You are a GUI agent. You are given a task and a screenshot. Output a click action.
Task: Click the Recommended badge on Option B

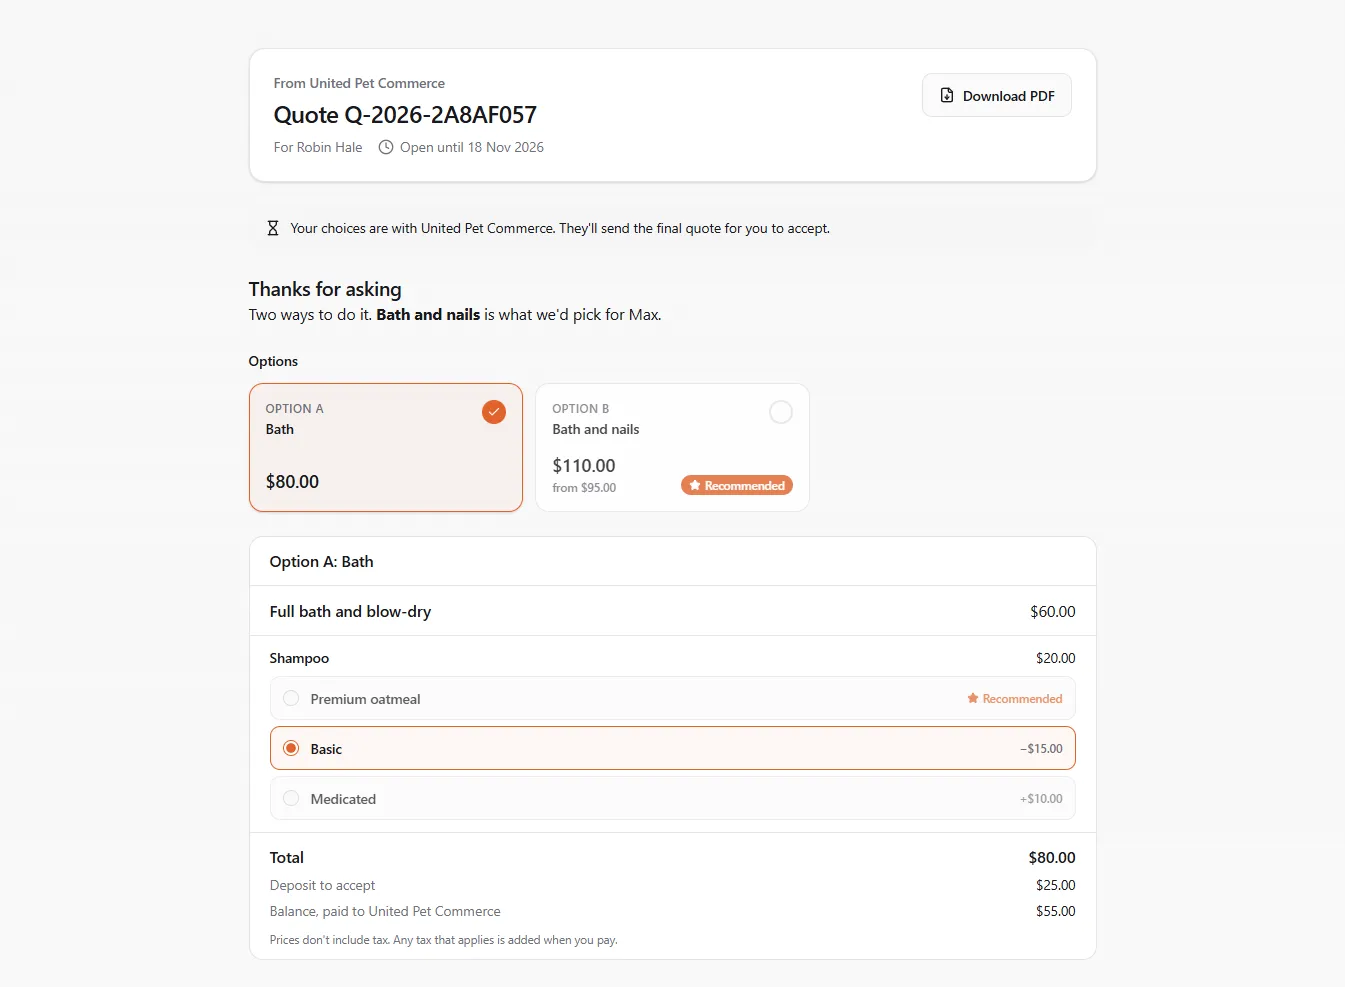(737, 485)
